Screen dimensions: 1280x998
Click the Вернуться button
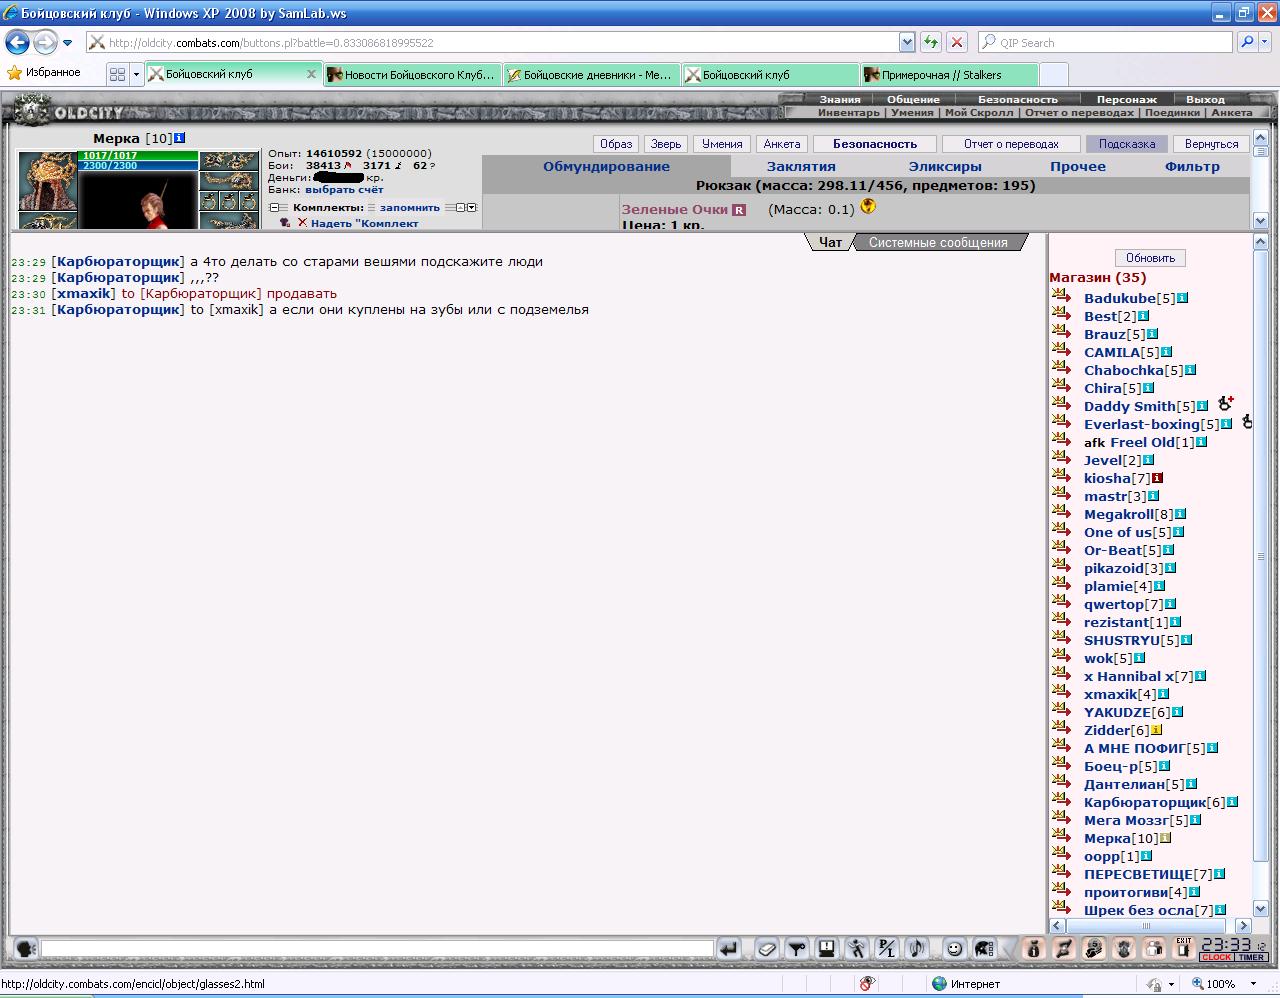1211,143
